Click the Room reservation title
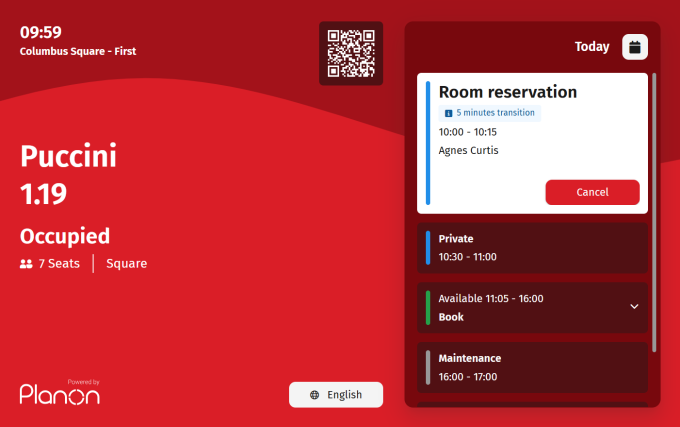680x427 pixels. (508, 92)
